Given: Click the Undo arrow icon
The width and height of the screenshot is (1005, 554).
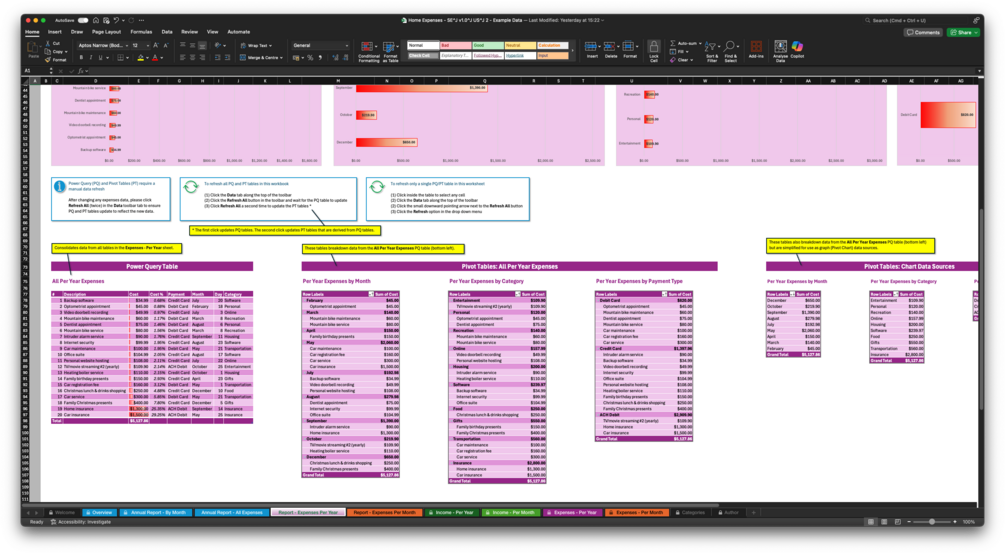Looking at the screenshot, I should [x=116, y=21].
